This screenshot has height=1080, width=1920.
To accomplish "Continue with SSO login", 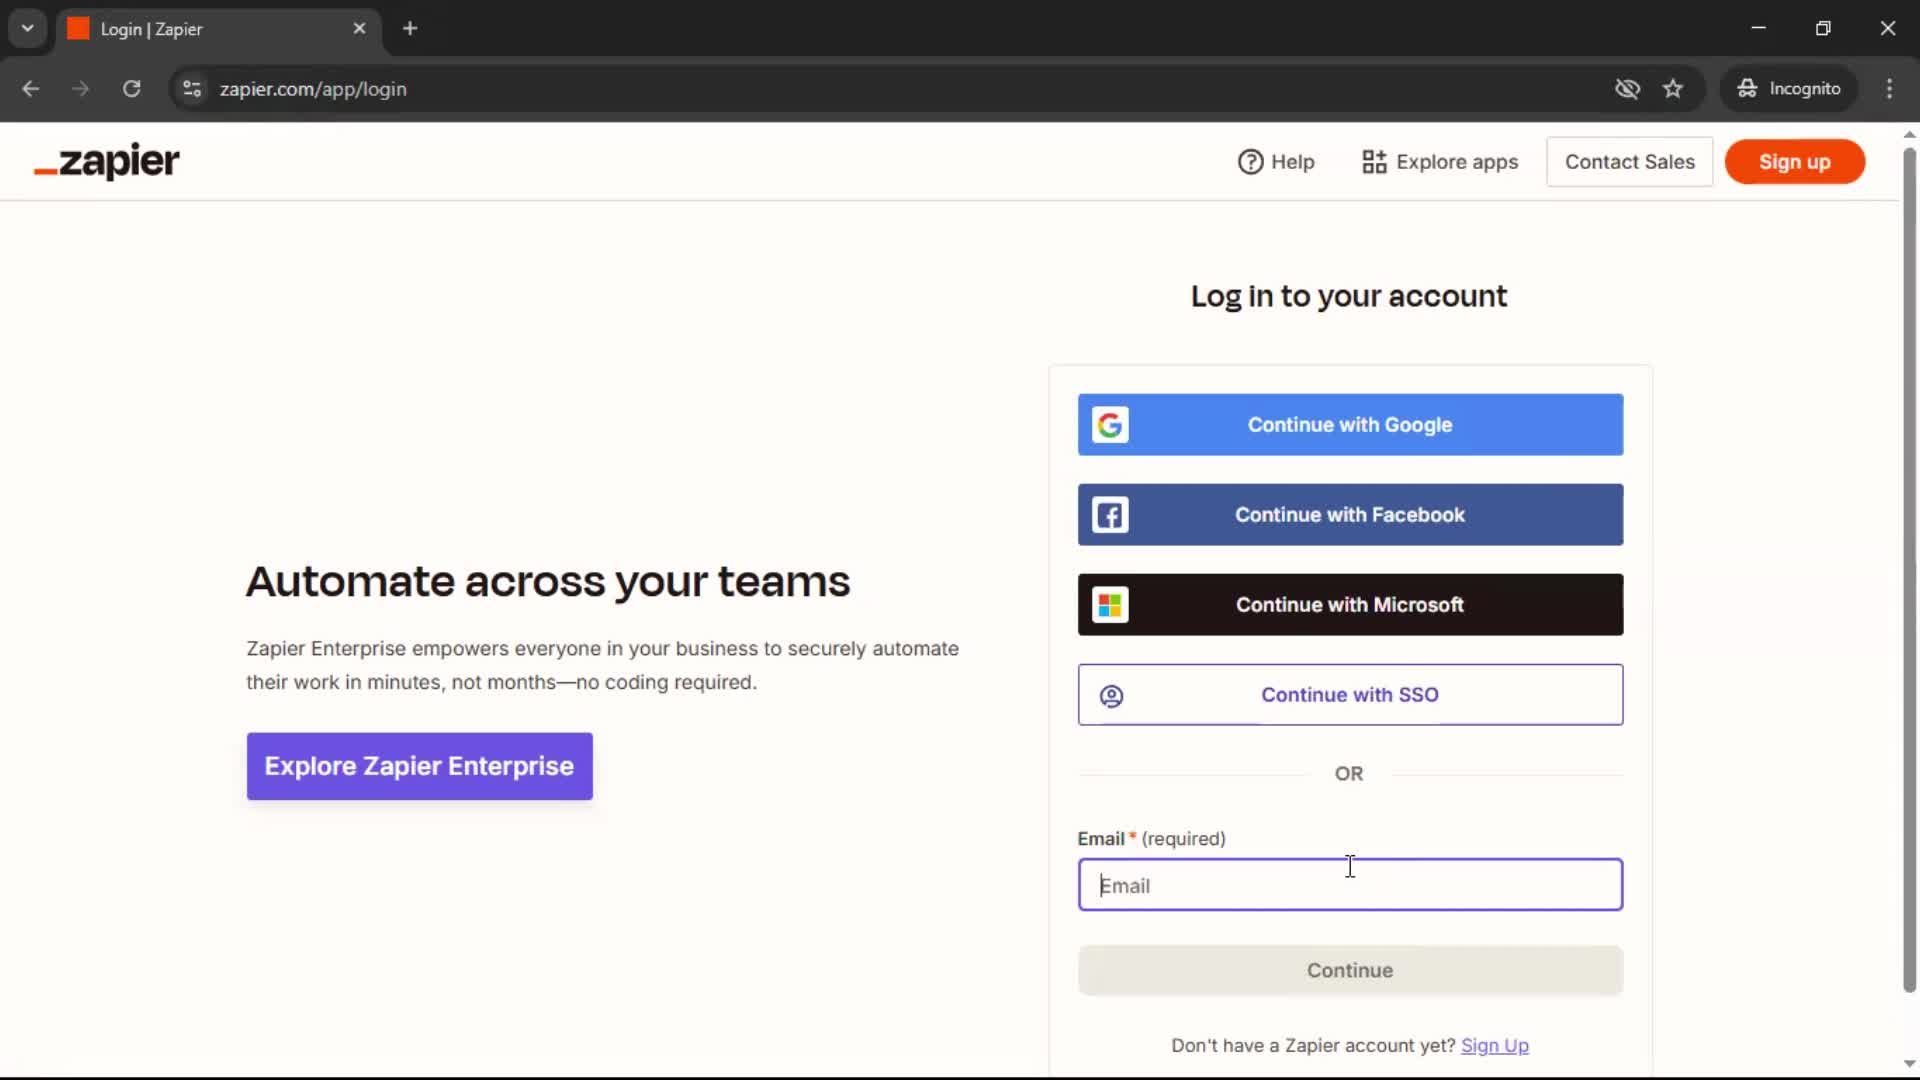I will tap(1350, 695).
